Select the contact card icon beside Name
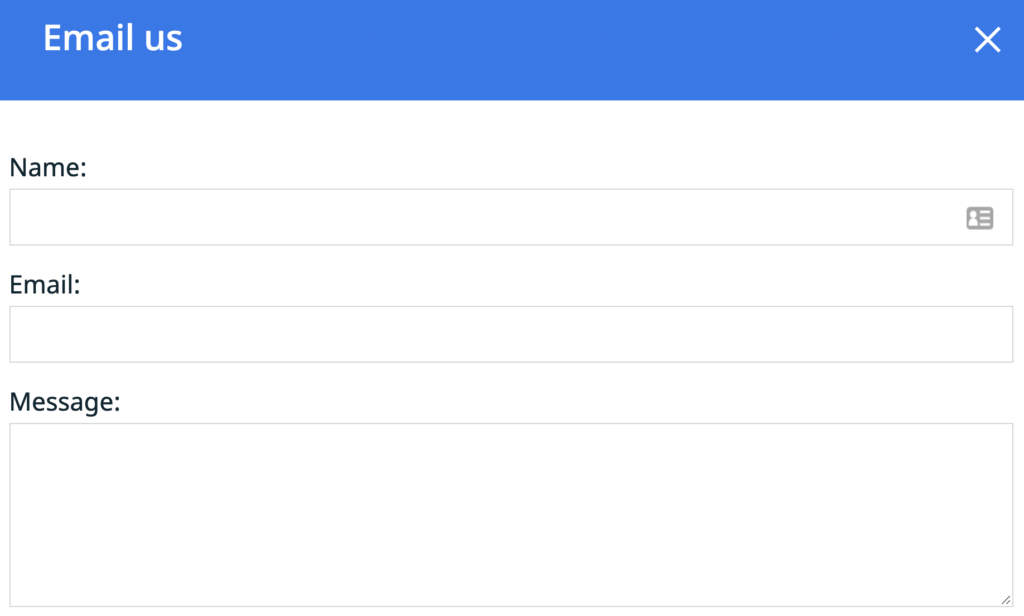The width and height of the screenshot is (1024, 616). pyautogui.click(x=980, y=218)
